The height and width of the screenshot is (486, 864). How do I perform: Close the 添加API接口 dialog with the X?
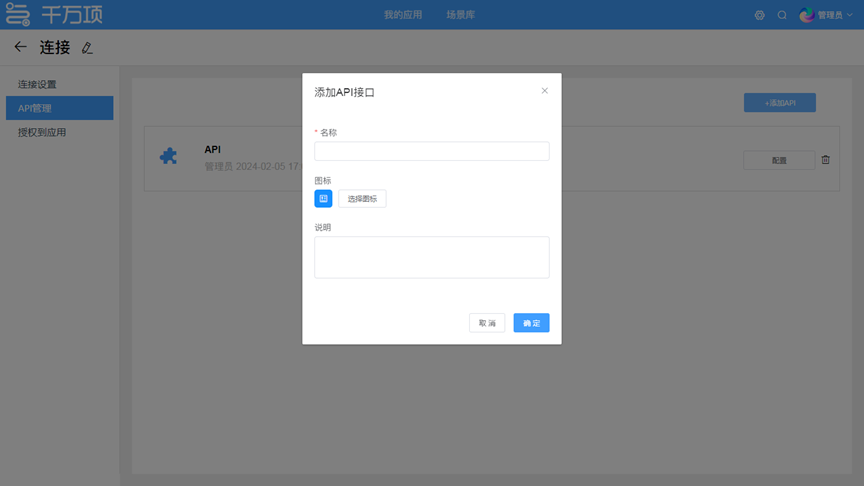pyautogui.click(x=544, y=91)
